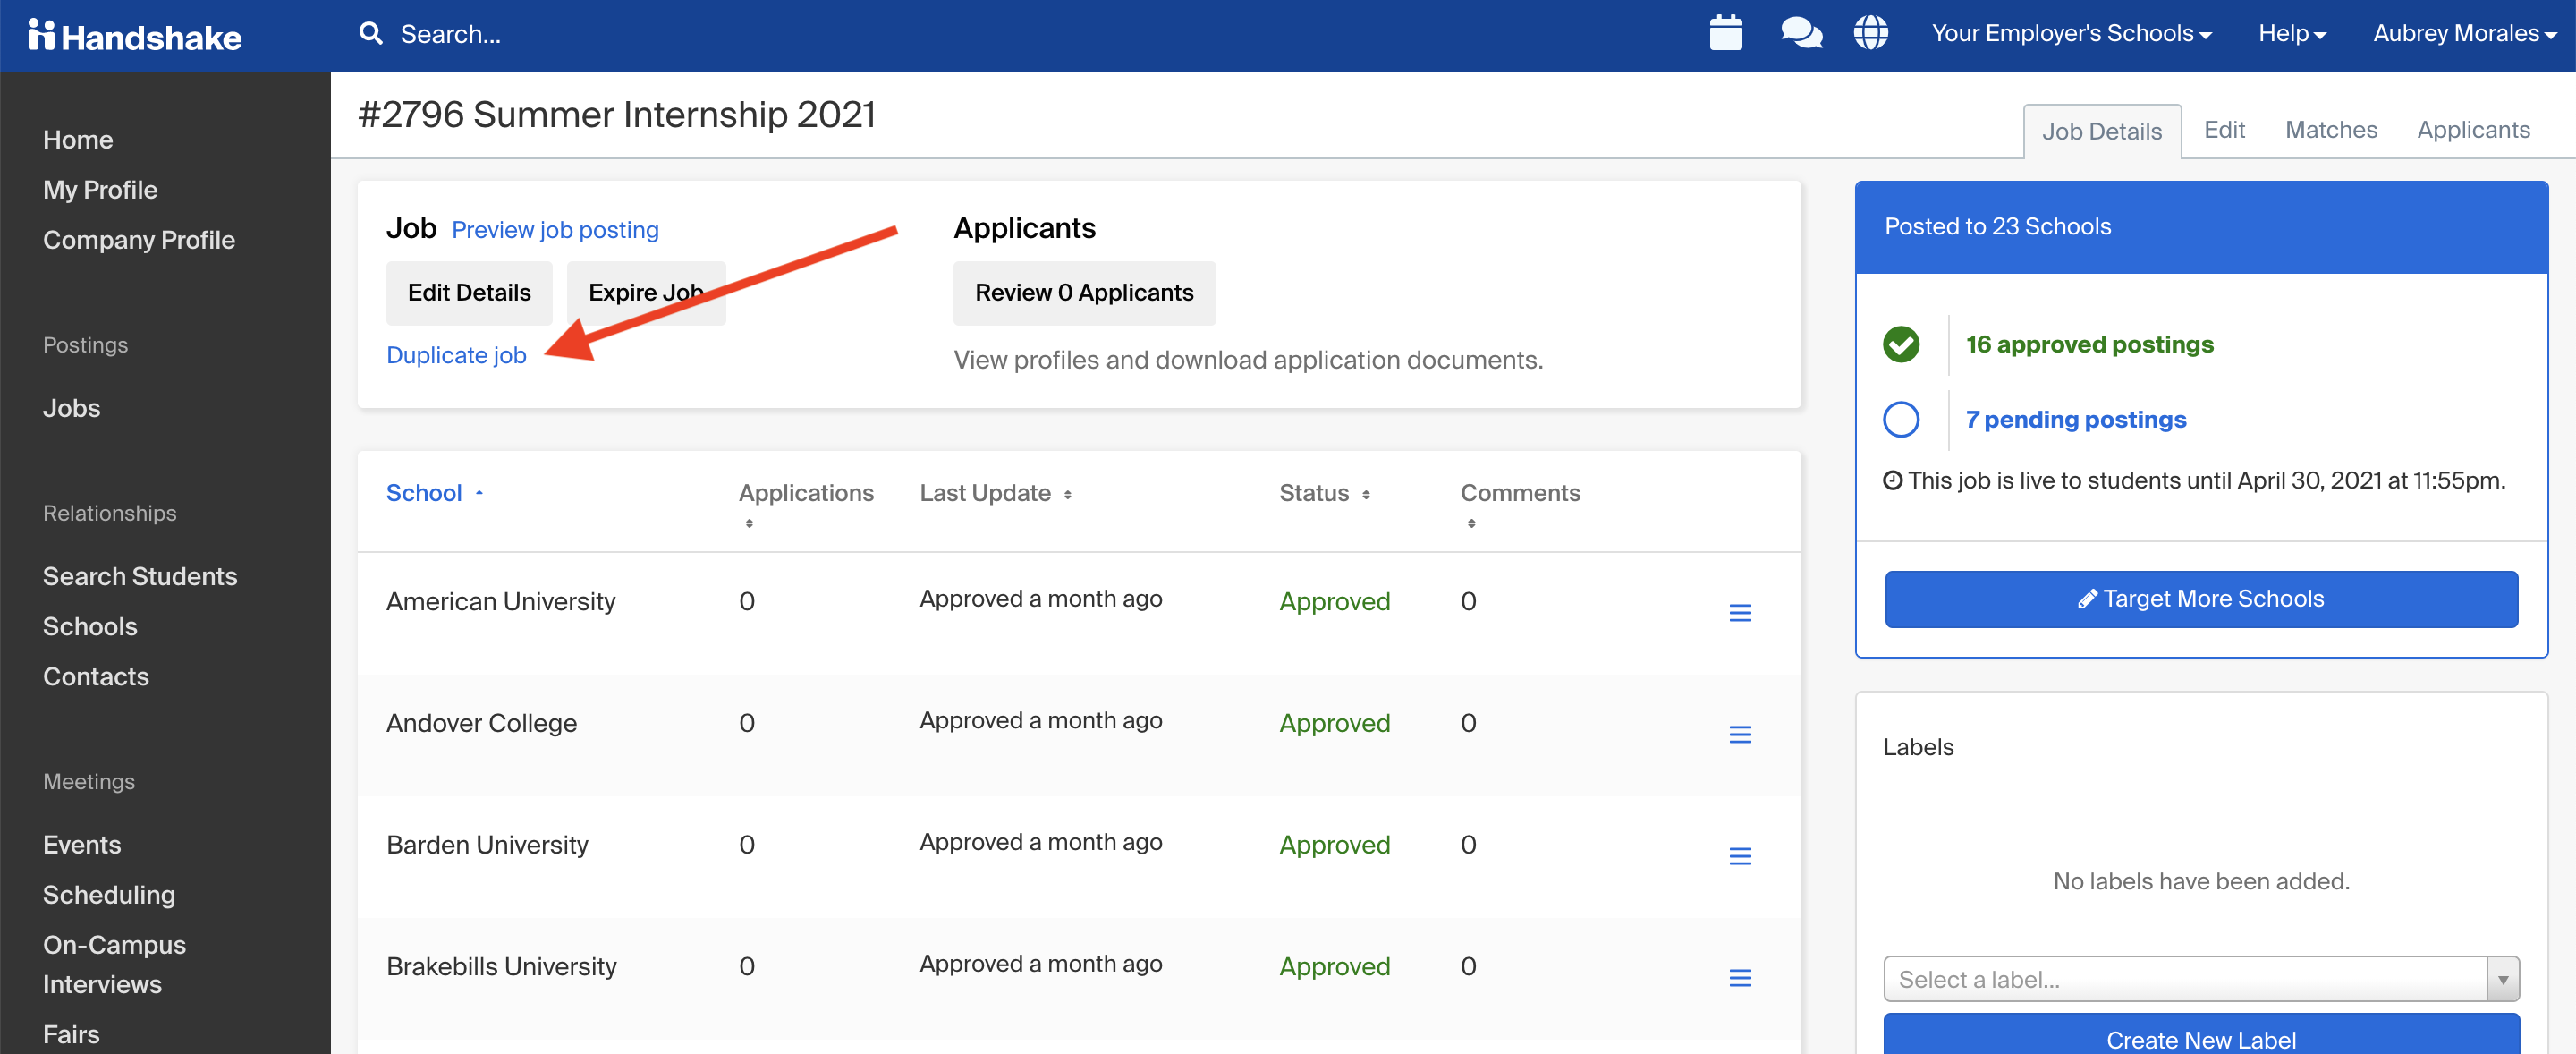Open the Aubrey Morales account dropdown
Image resolution: width=2576 pixels, height=1054 pixels.
[x=2462, y=33]
